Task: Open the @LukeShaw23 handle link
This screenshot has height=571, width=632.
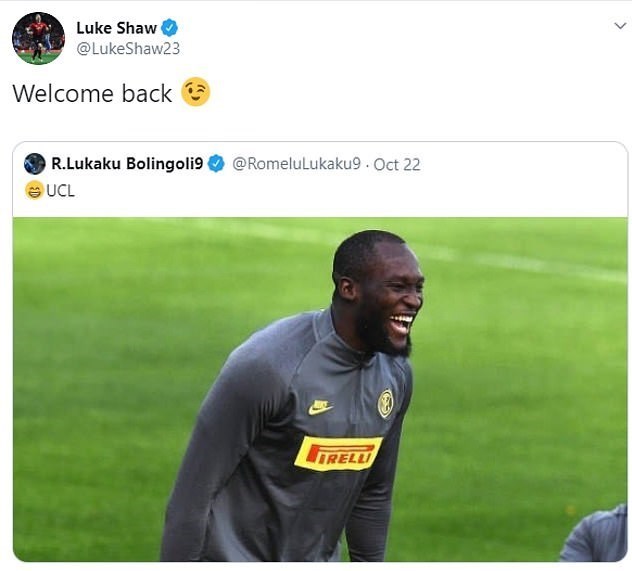Action: coord(128,49)
